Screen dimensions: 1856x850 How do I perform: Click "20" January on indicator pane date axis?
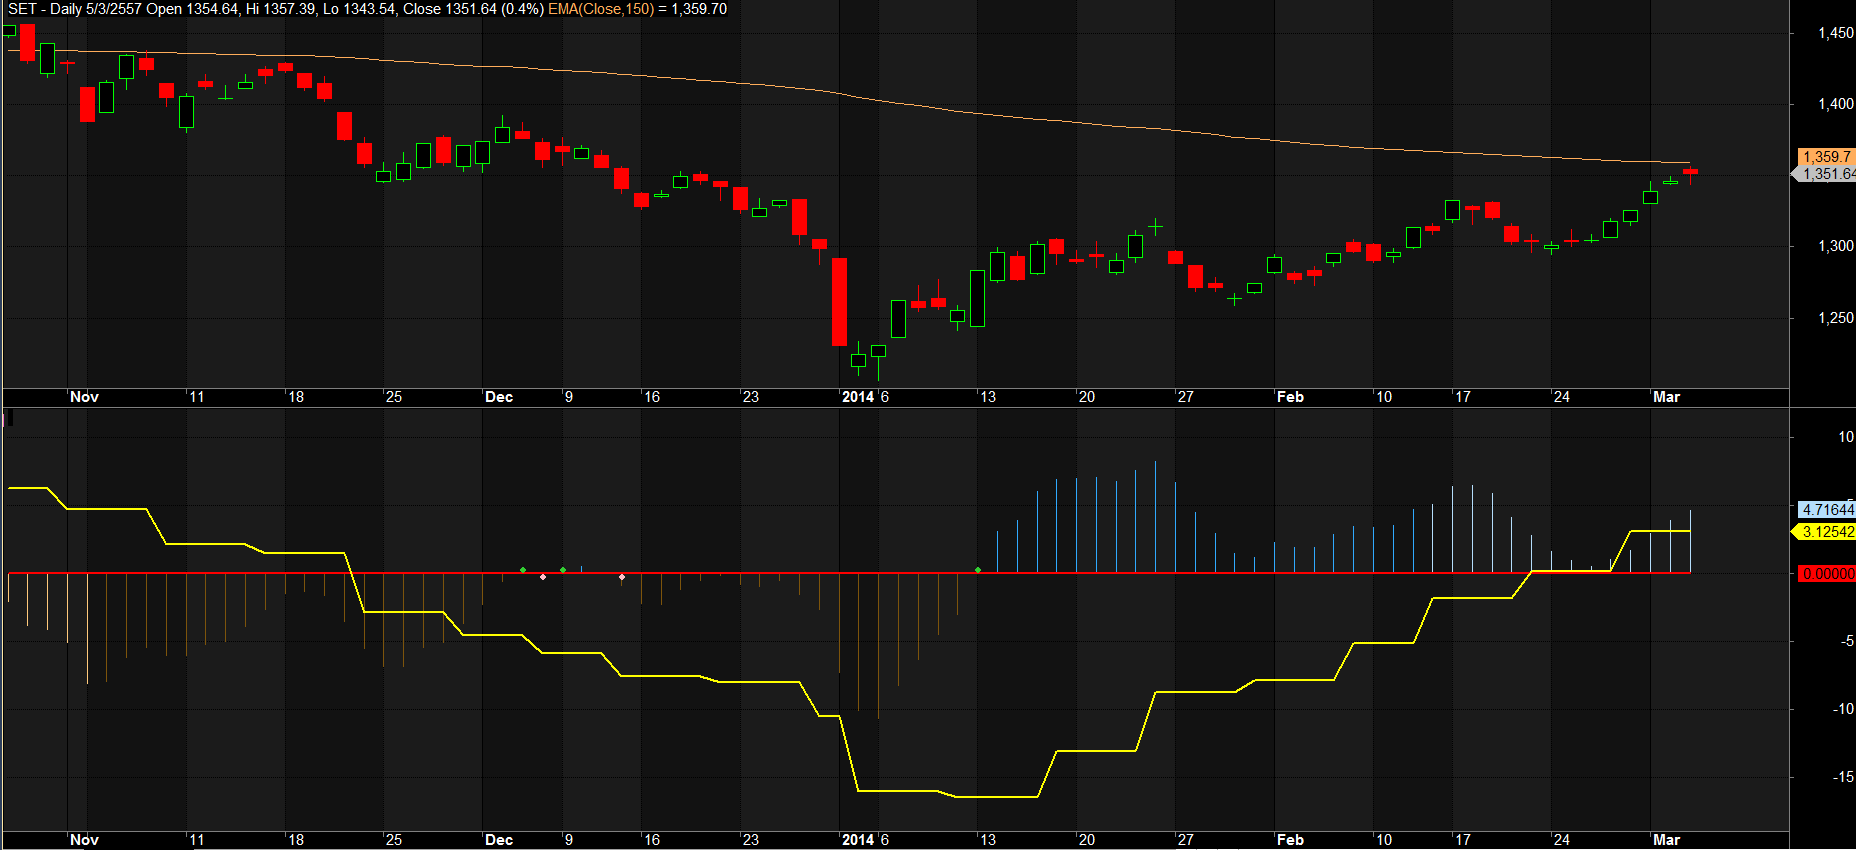click(x=1087, y=840)
